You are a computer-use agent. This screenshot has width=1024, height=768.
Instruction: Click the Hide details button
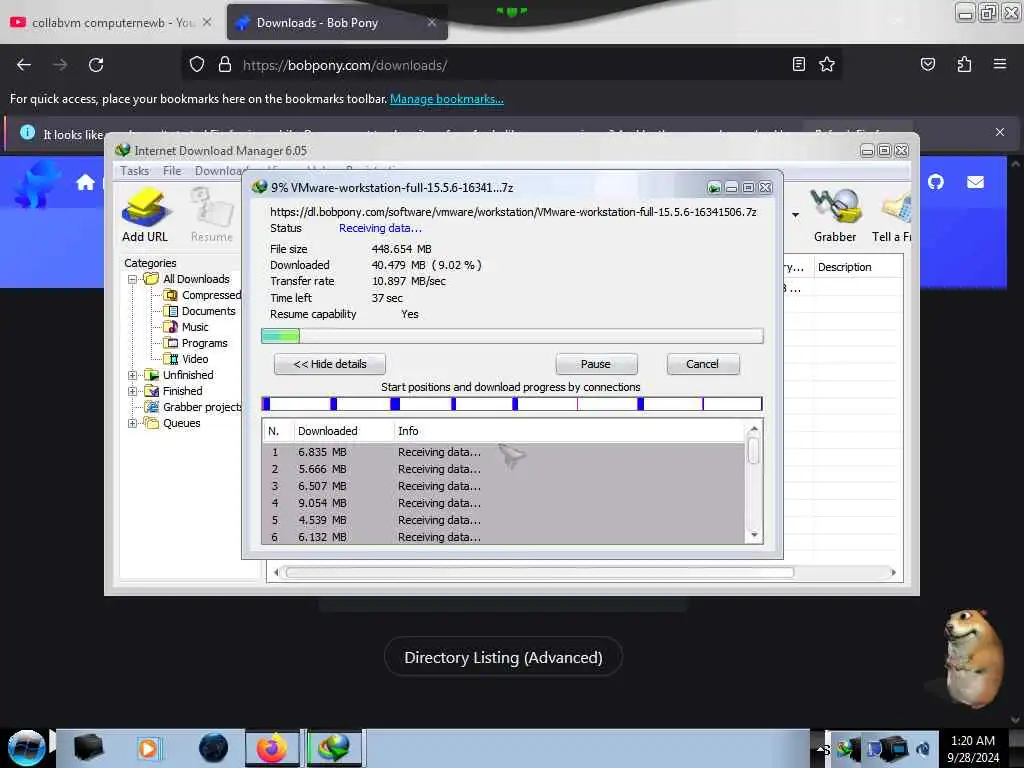(330, 364)
